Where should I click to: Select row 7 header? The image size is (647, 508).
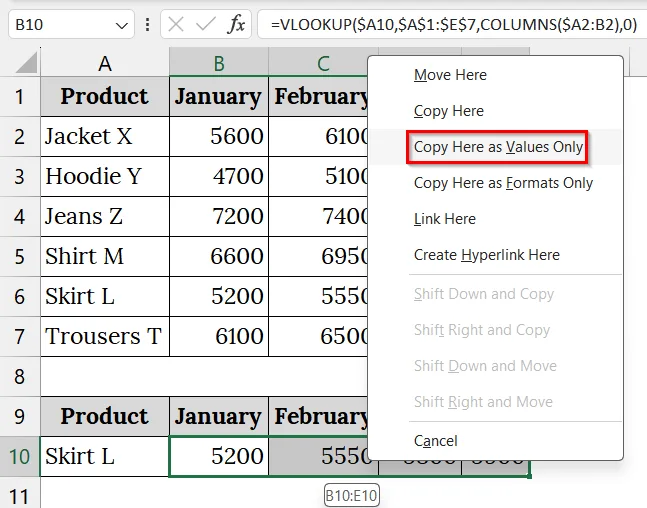point(20,336)
